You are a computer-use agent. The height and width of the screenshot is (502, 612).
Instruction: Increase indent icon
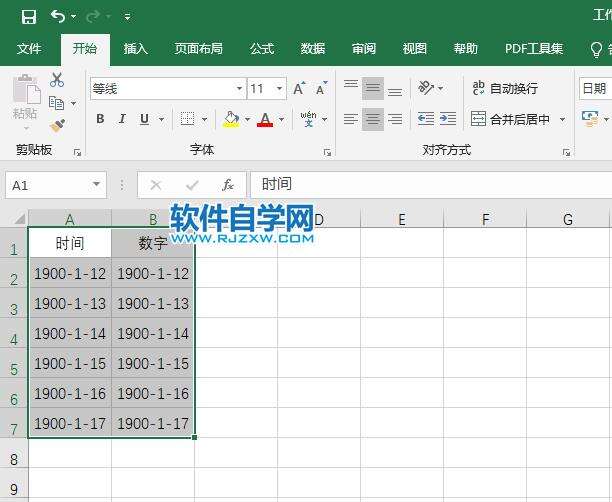pyautogui.click(x=448, y=119)
